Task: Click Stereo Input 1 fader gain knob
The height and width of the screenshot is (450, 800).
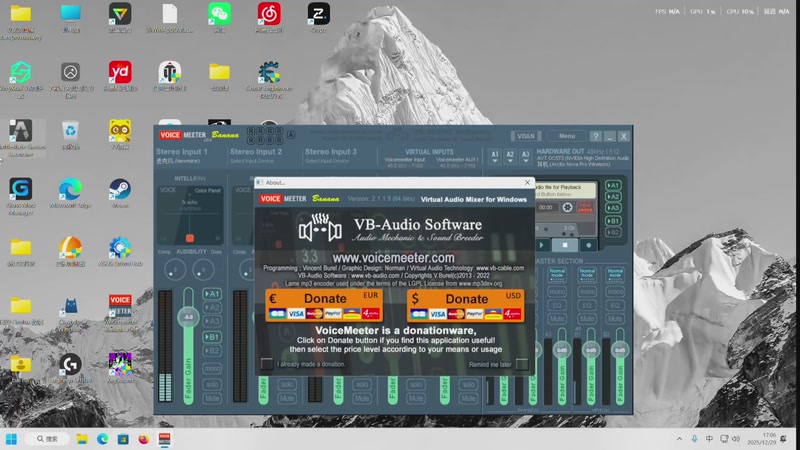Action: tap(188, 317)
